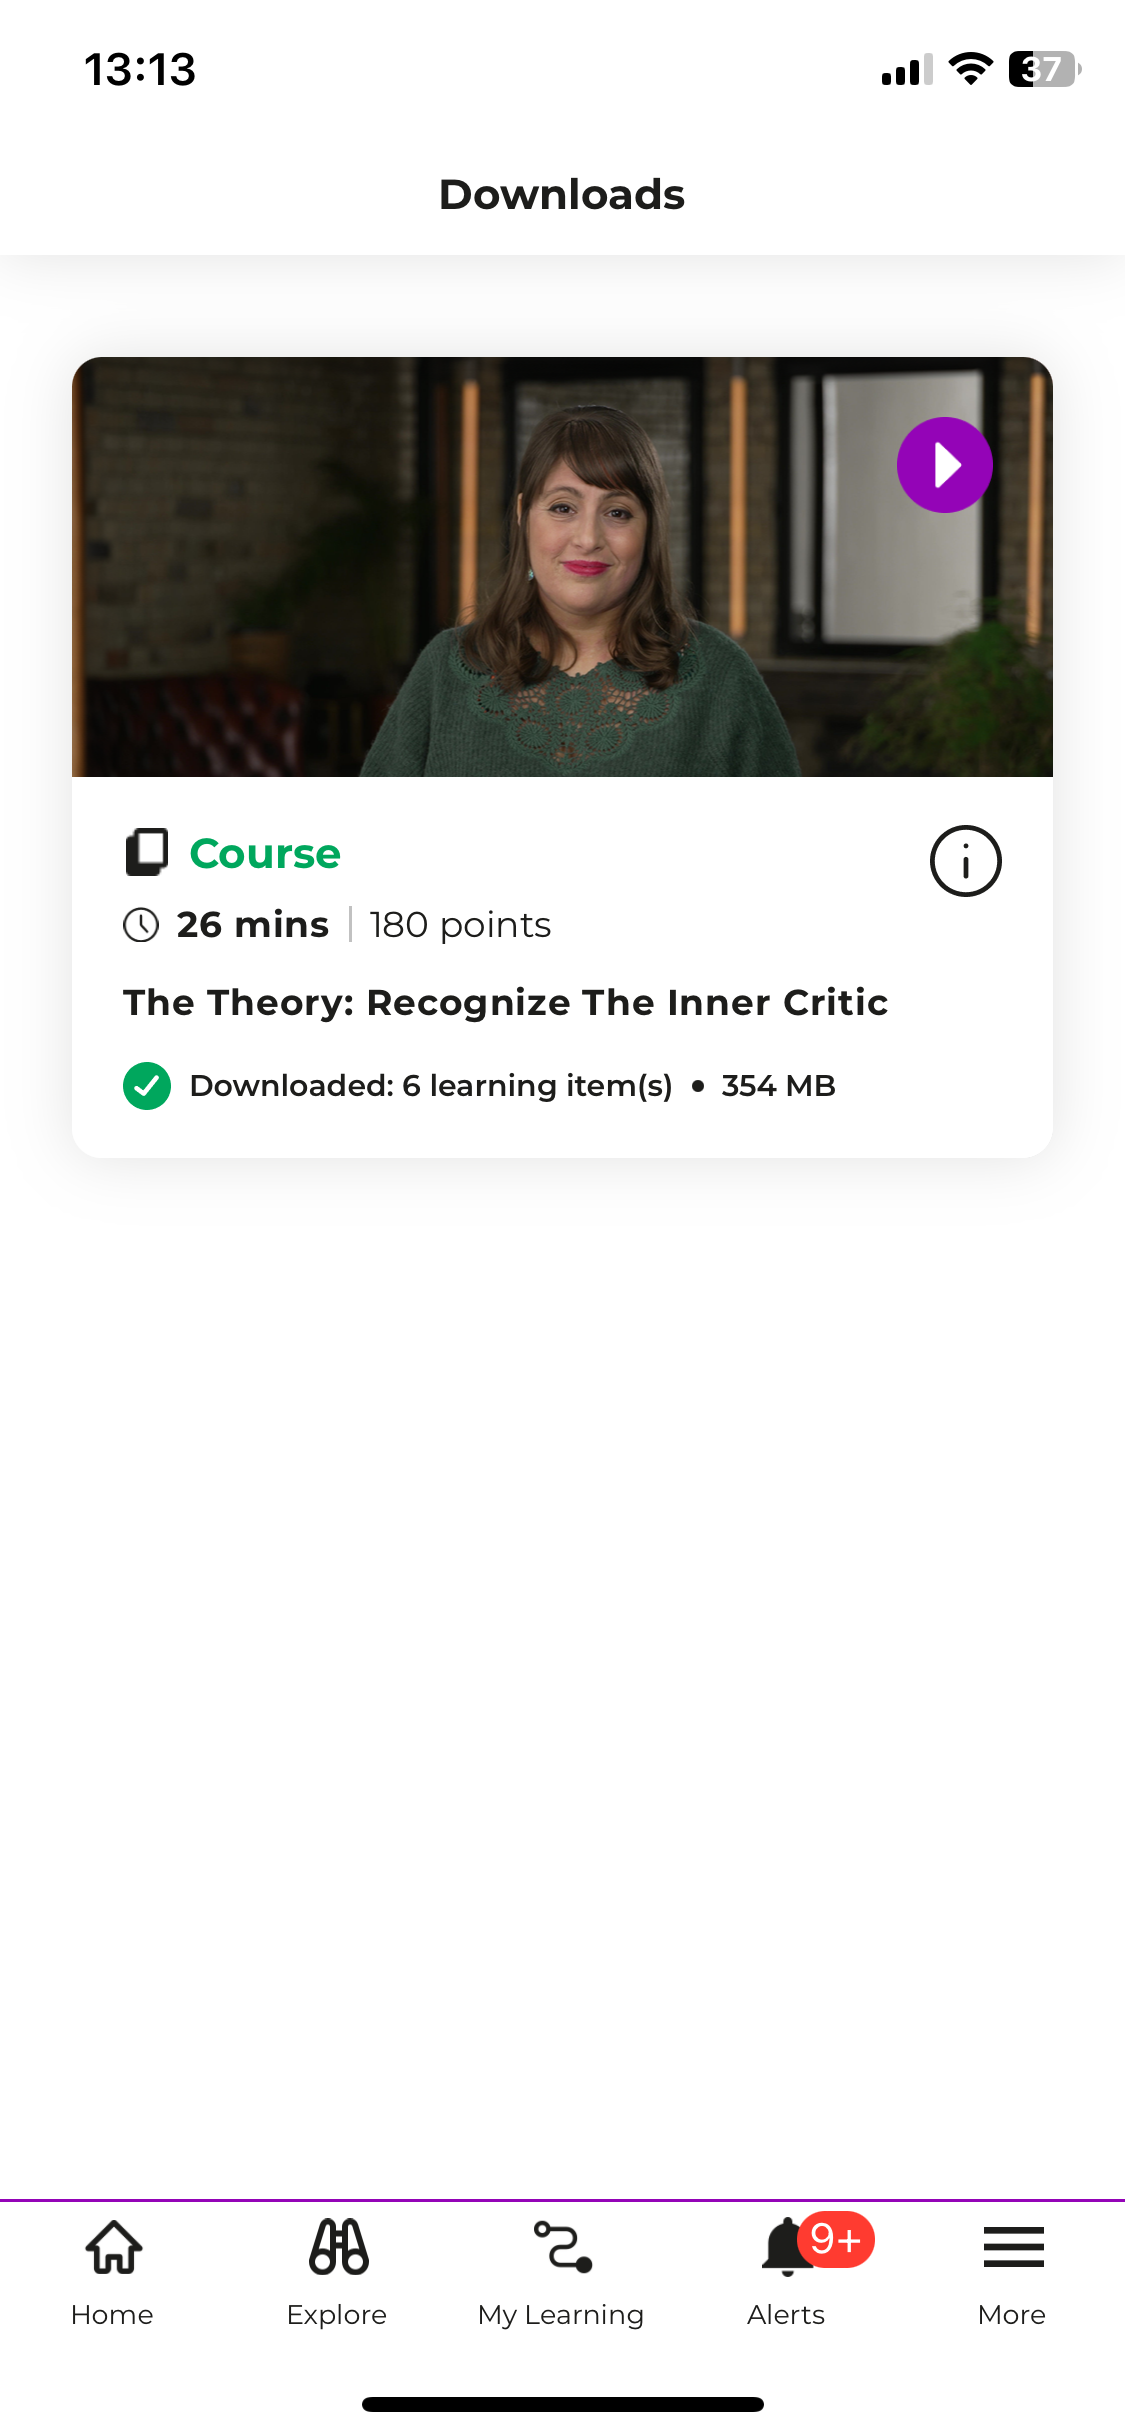Switch to the My Learning tab label

click(x=561, y=2315)
